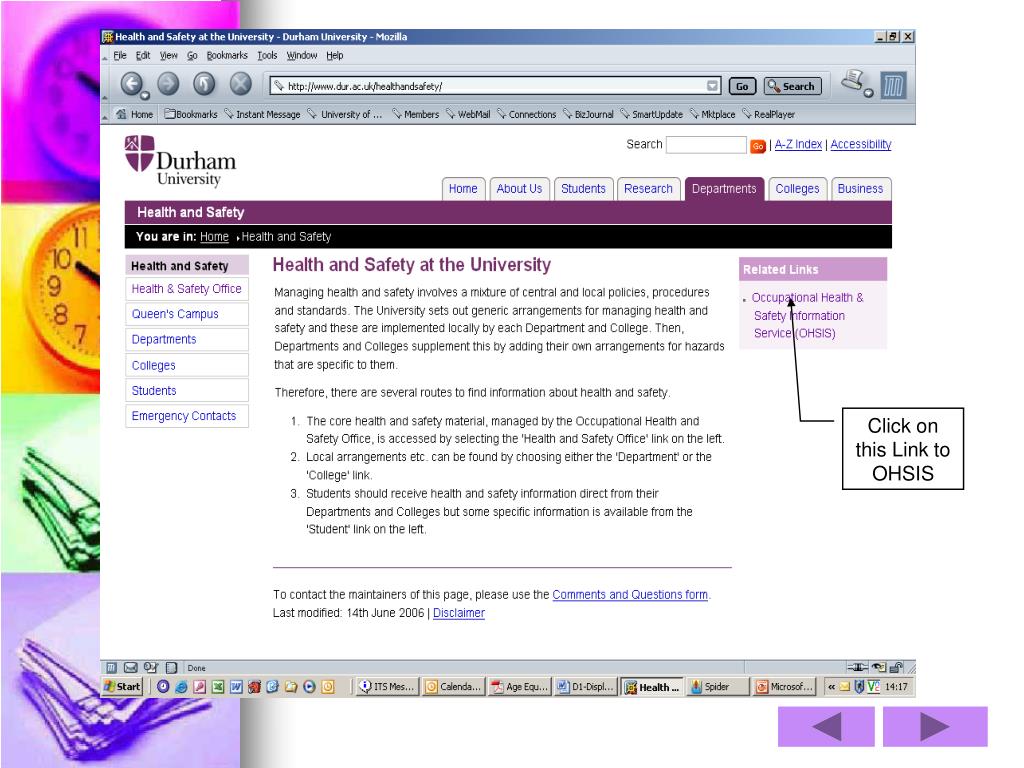Click the Stop loading button
Viewport: 1024px width, 768px height.
click(240, 84)
